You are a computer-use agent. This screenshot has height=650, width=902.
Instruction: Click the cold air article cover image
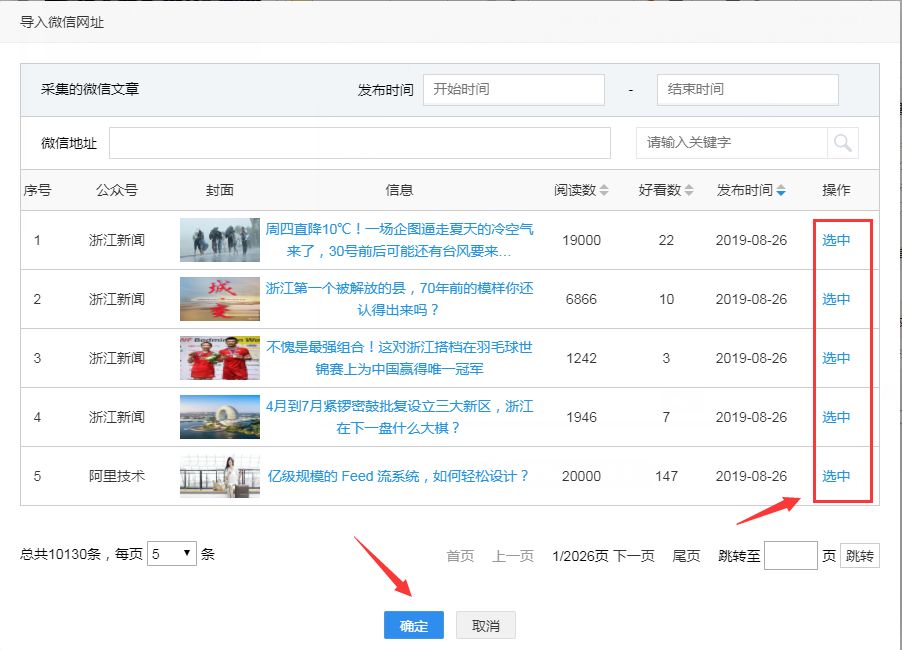pyautogui.click(x=220, y=240)
